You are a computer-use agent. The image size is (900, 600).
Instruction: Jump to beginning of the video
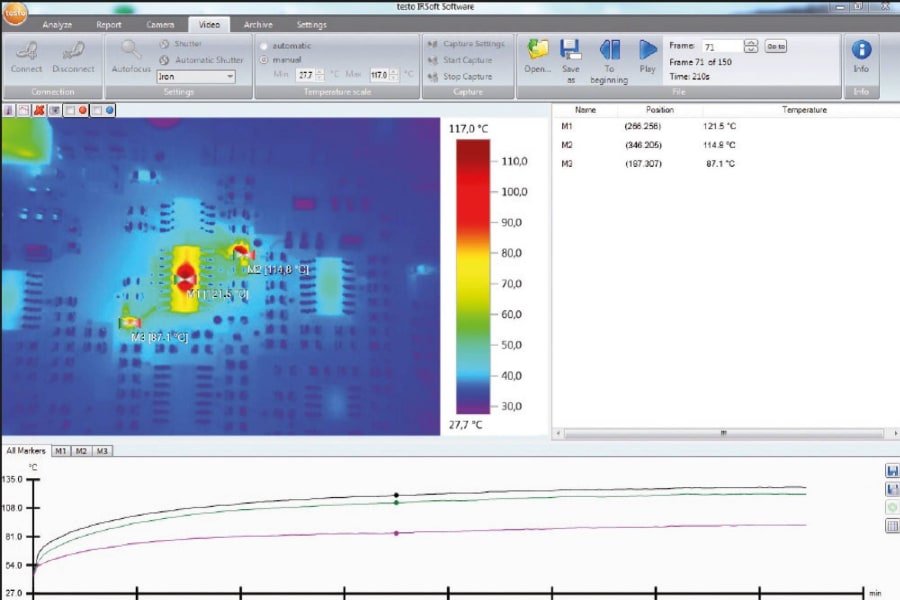point(609,50)
